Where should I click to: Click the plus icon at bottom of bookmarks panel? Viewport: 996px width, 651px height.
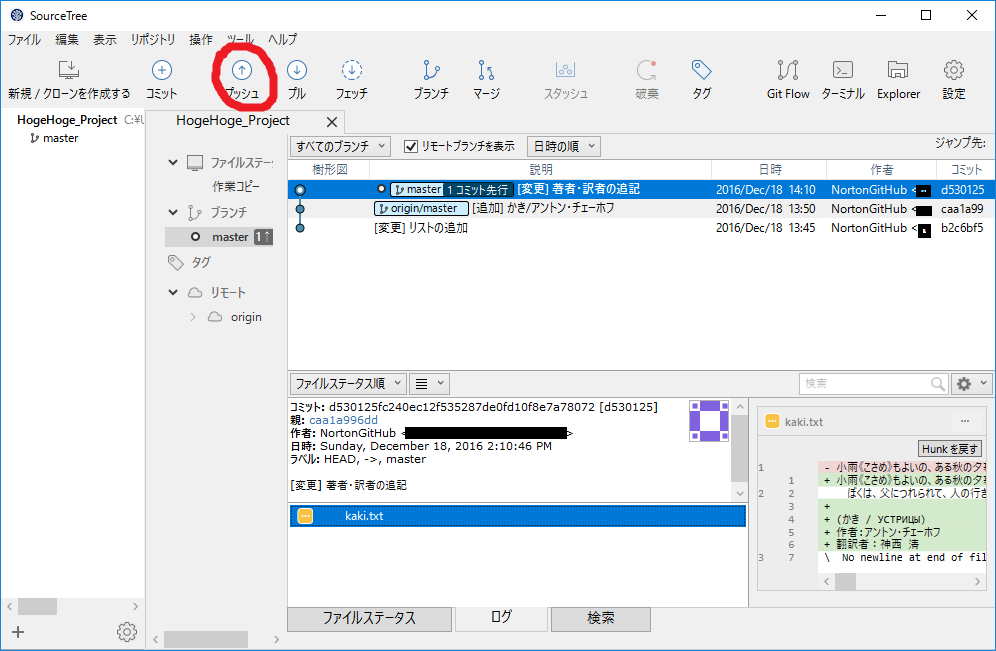(18, 632)
